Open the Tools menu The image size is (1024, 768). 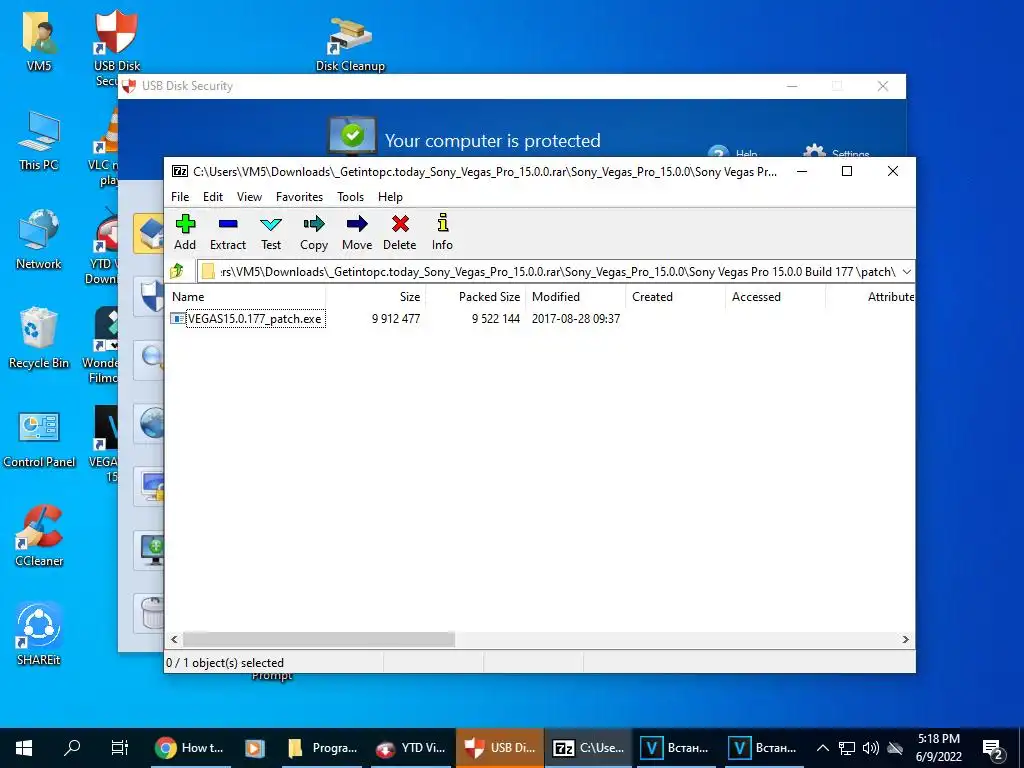350,197
